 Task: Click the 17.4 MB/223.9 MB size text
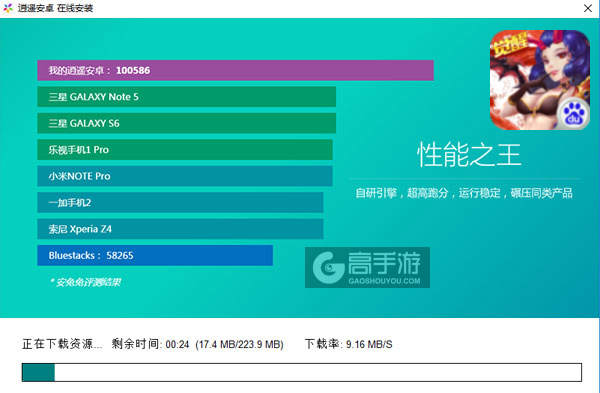pyautogui.click(x=239, y=344)
